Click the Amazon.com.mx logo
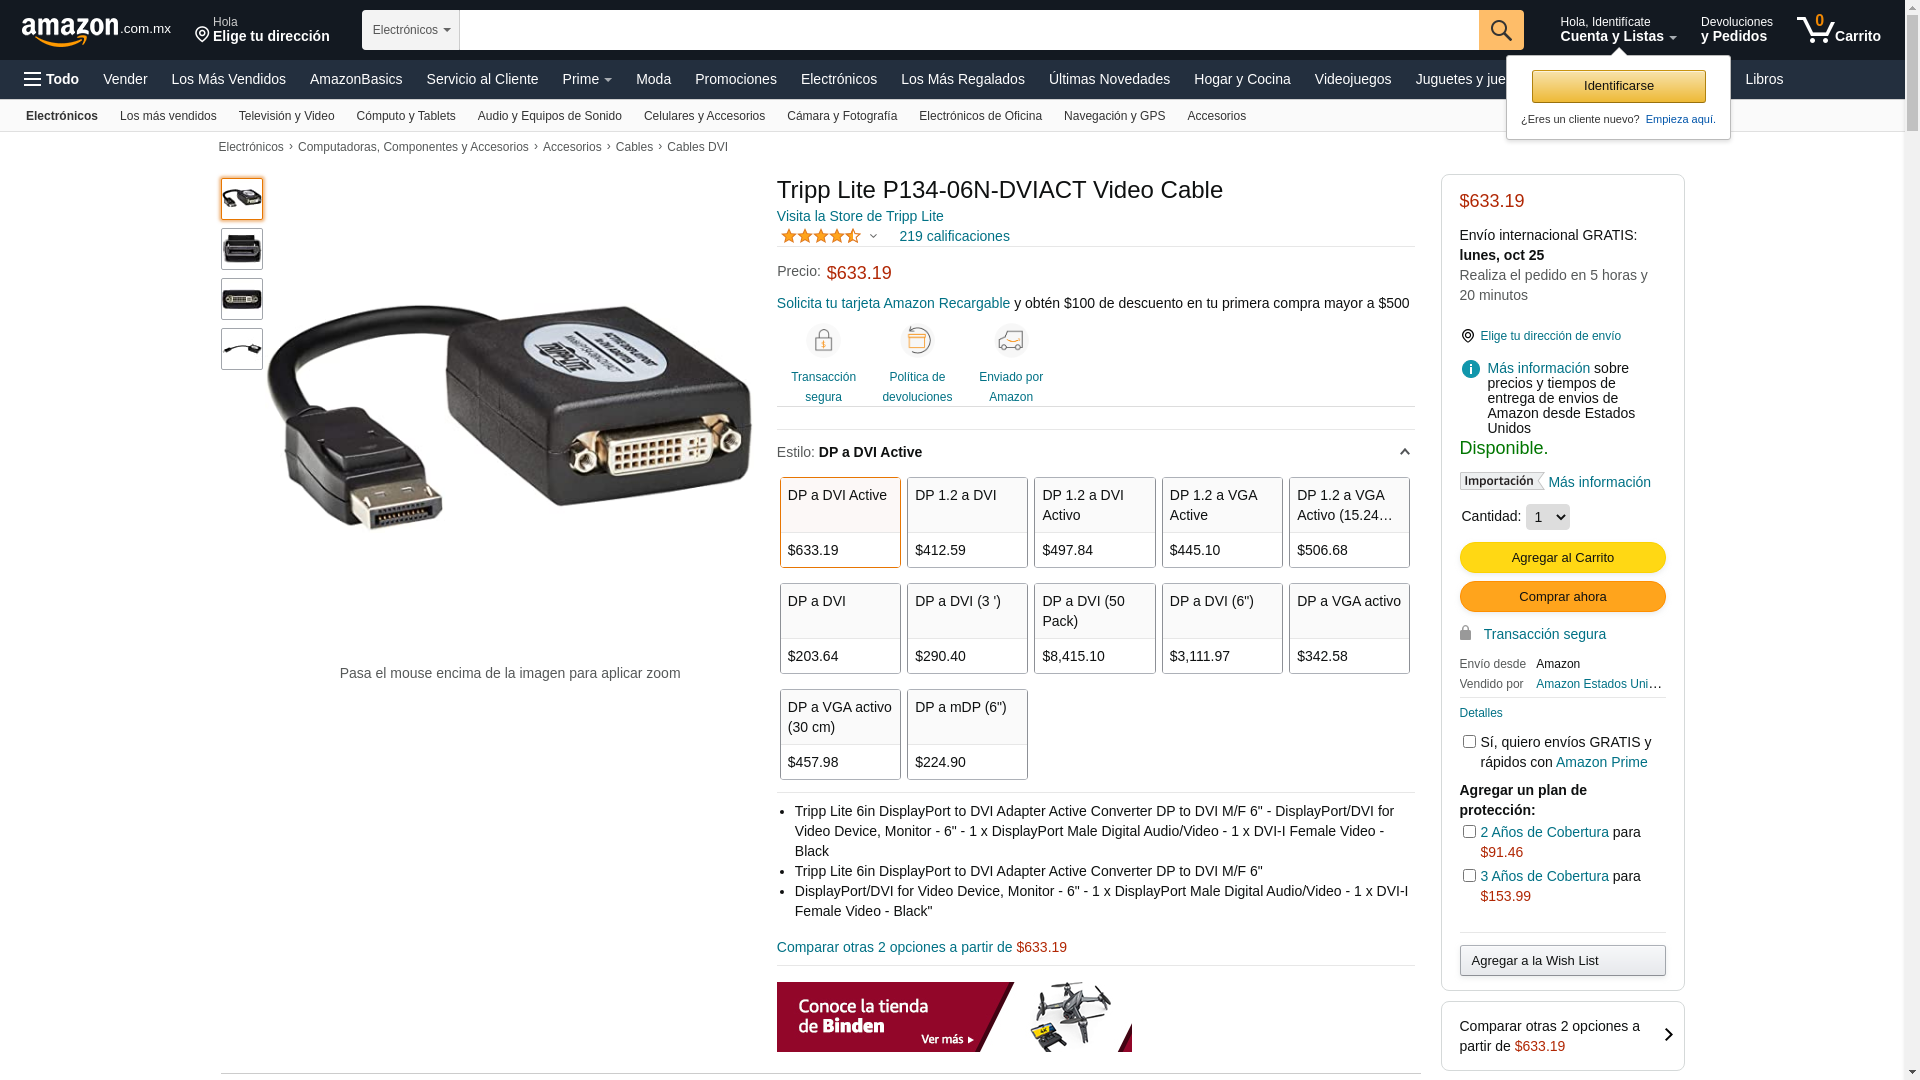The width and height of the screenshot is (1920, 1080). 96,30
